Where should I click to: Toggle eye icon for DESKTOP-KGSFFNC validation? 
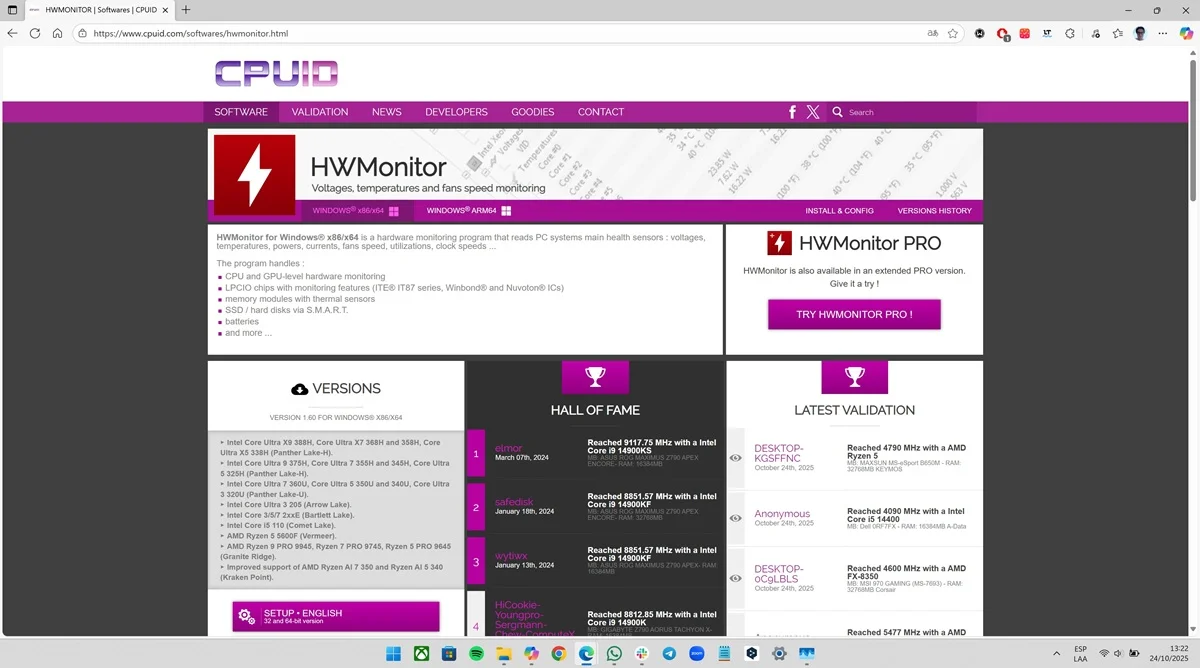(x=736, y=458)
